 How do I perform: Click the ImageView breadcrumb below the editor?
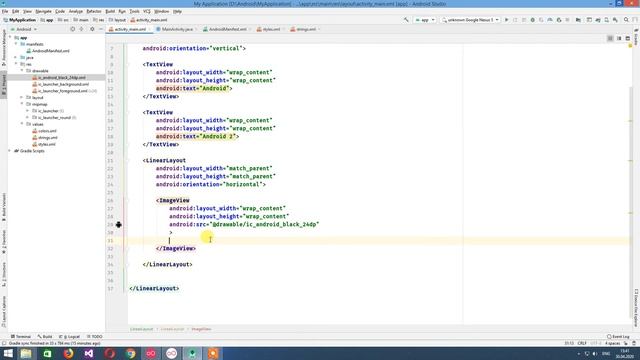coord(201,329)
